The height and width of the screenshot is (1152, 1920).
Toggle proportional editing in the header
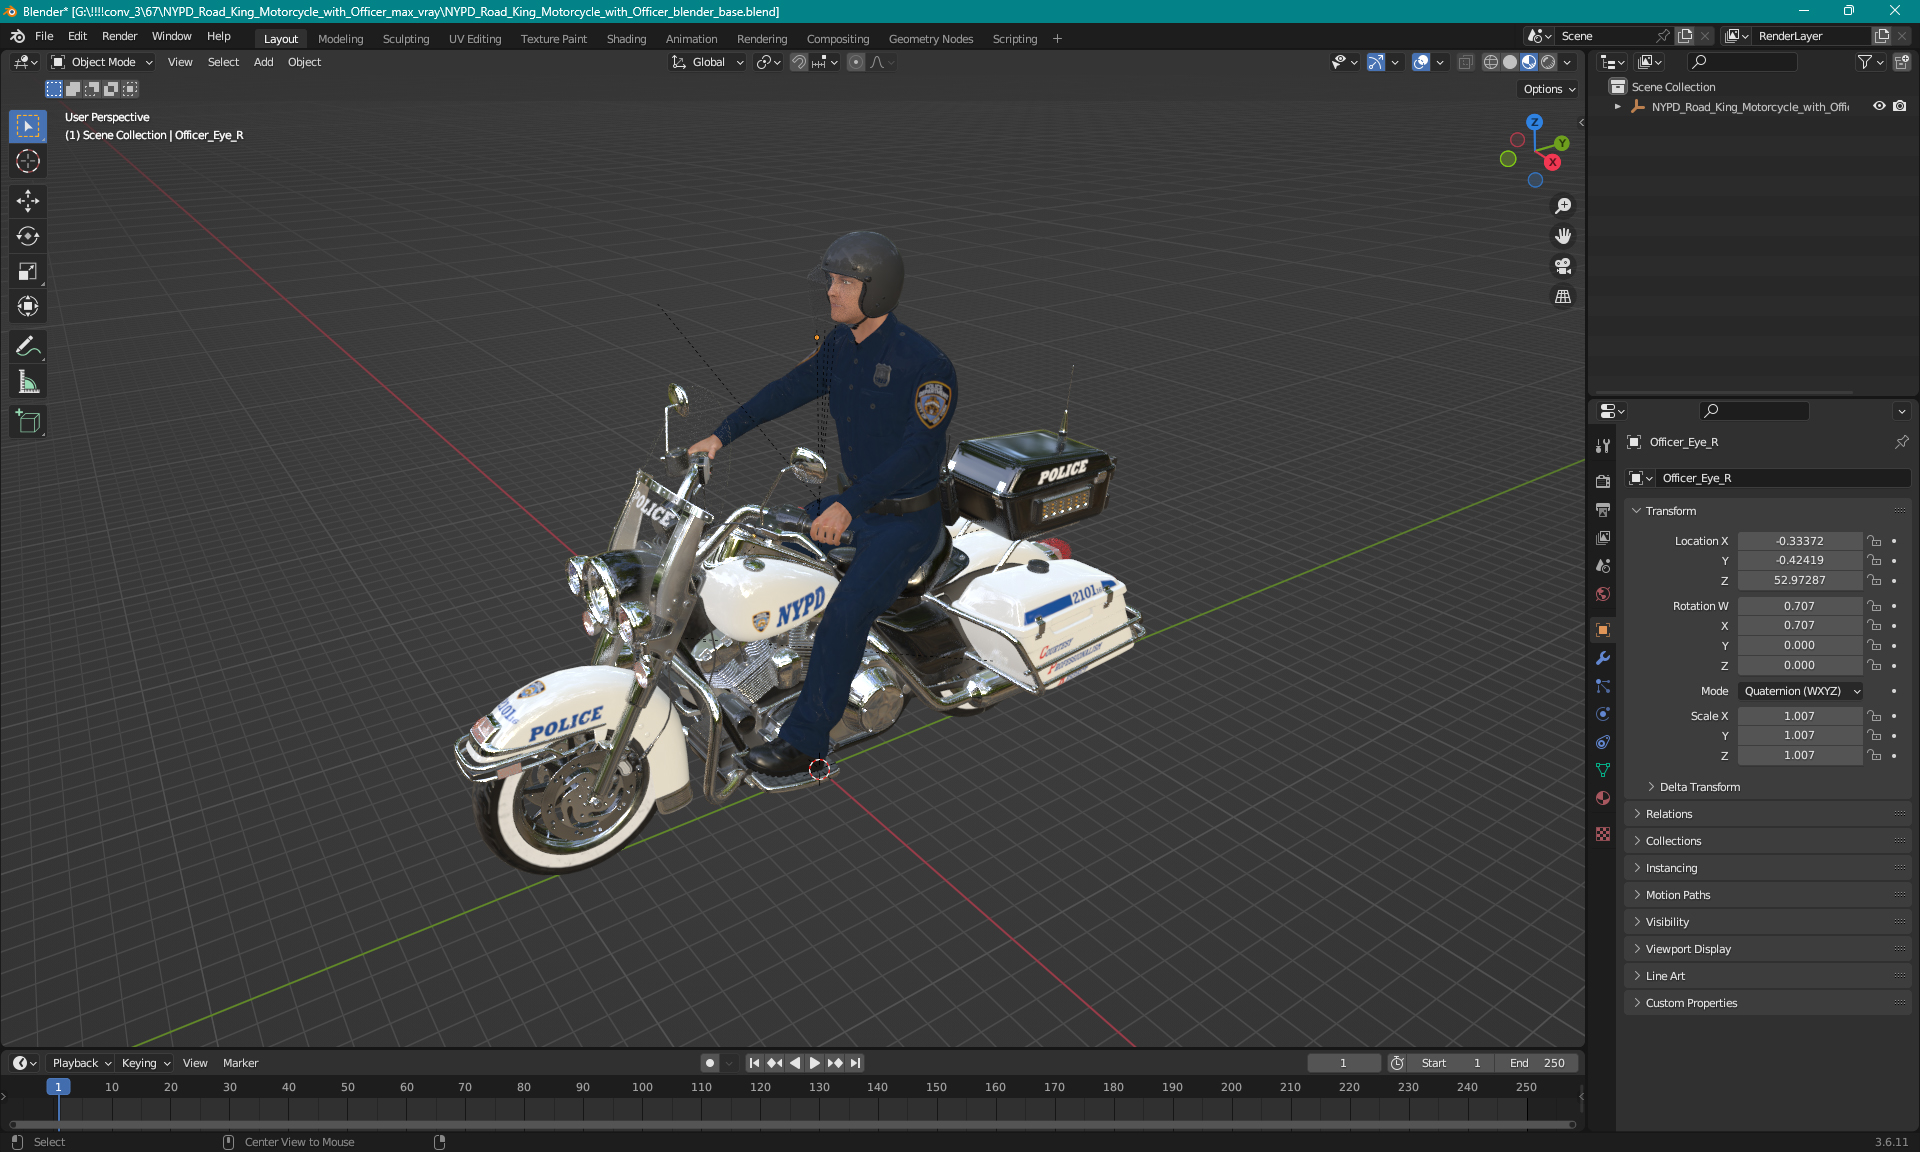coord(856,62)
